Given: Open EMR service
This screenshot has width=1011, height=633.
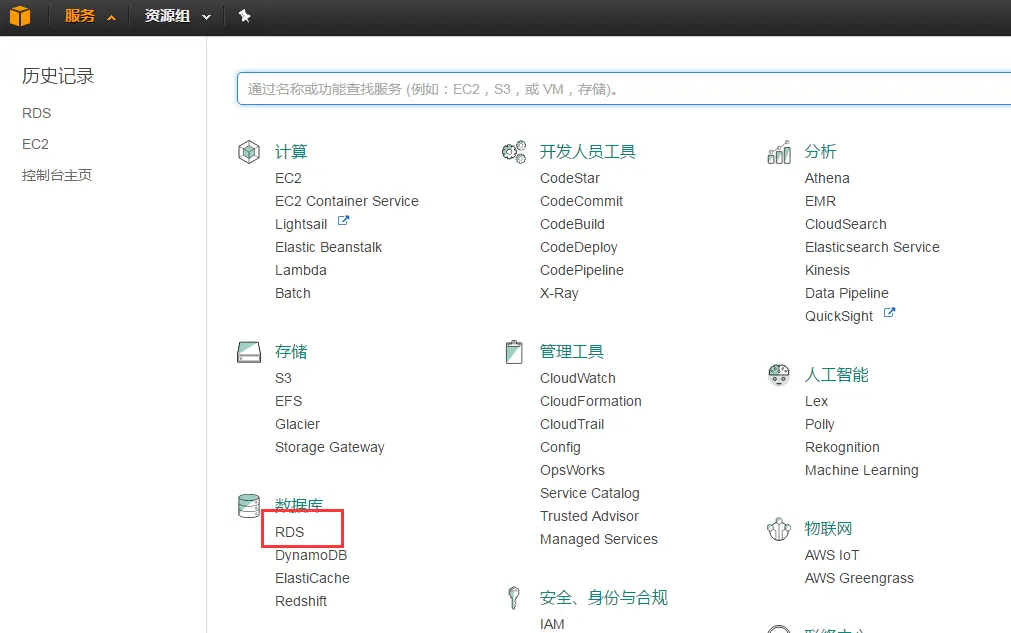Looking at the screenshot, I should (x=820, y=202).
